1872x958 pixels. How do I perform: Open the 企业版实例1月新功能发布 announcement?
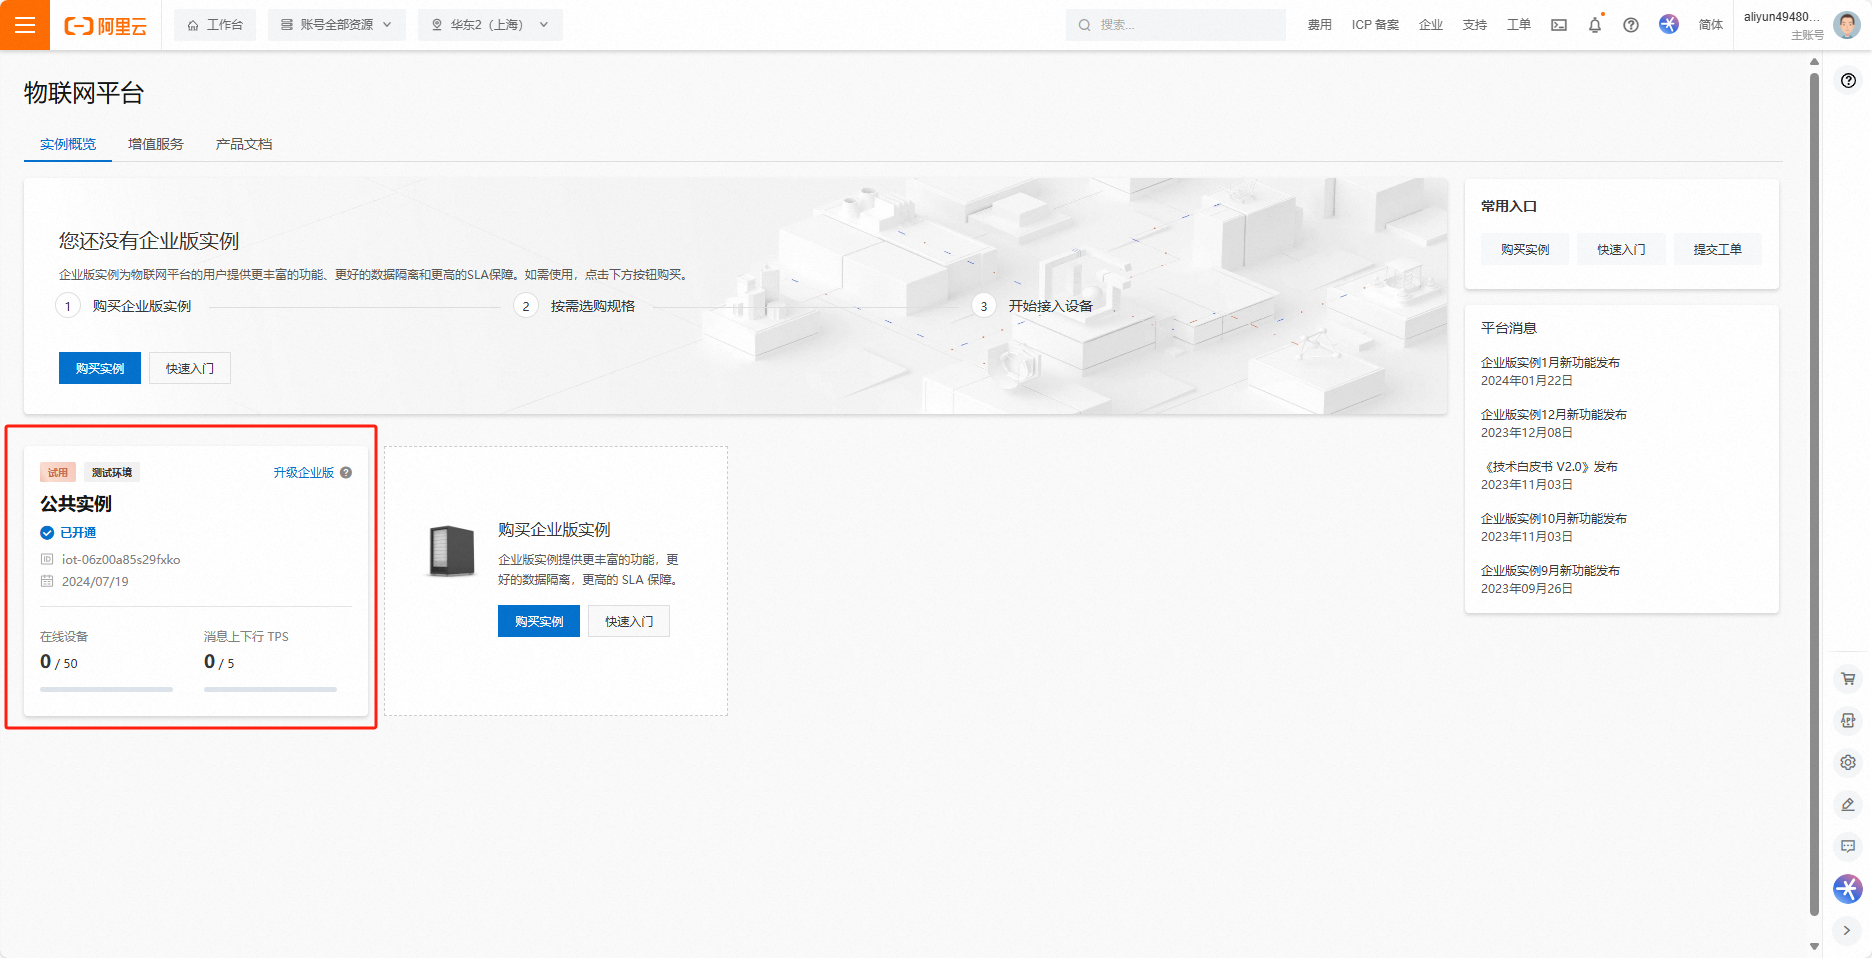(1550, 363)
